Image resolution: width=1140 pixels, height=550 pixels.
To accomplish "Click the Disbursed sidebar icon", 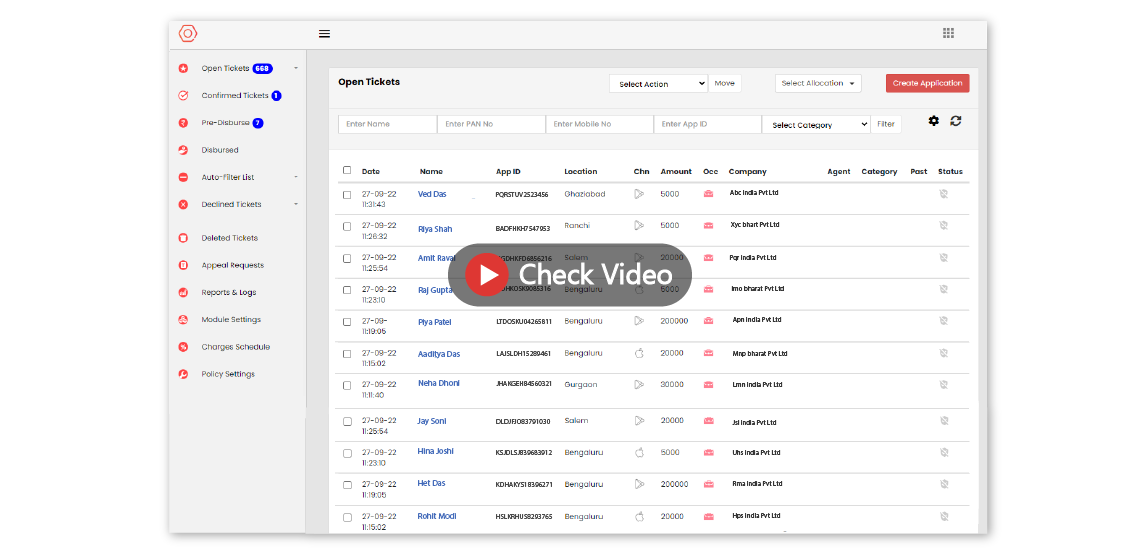I will pyautogui.click(x=183, y=150).
